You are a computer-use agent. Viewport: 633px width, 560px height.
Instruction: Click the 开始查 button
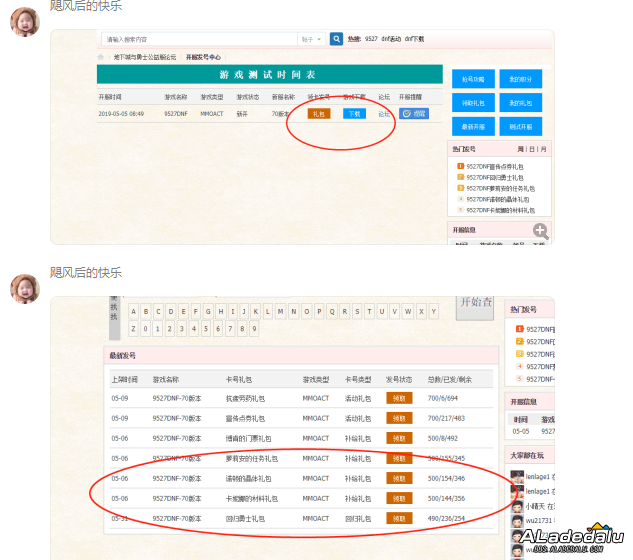click(475, 303)
